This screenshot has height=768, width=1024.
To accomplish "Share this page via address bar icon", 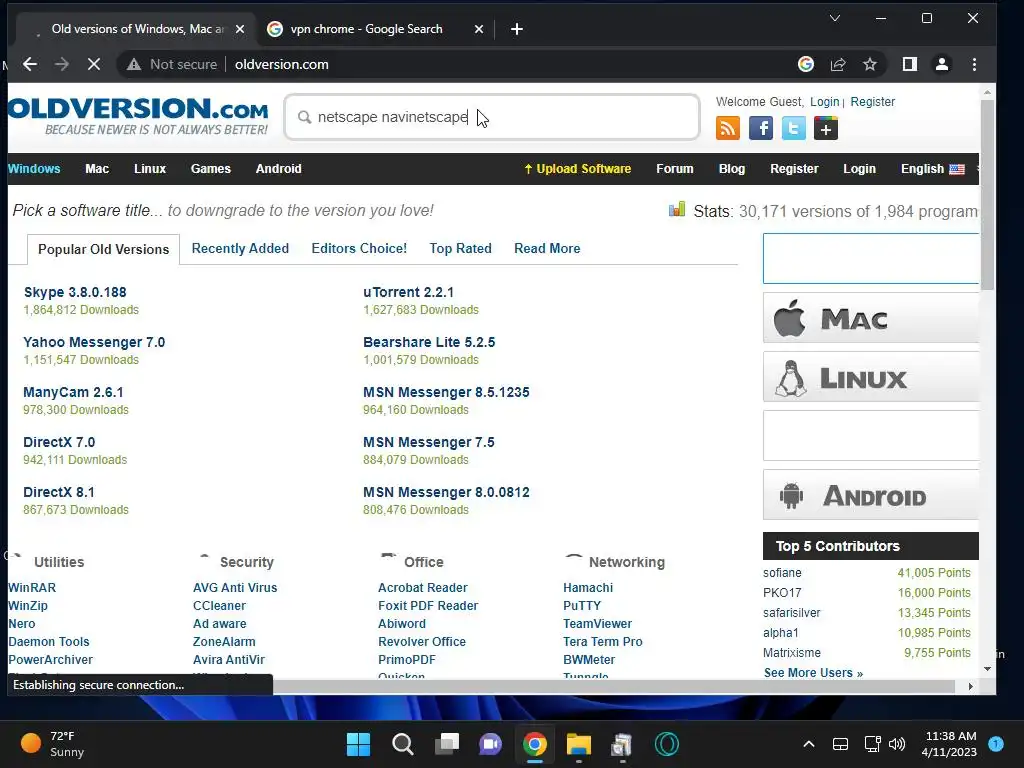I will [x=838, y=64].
